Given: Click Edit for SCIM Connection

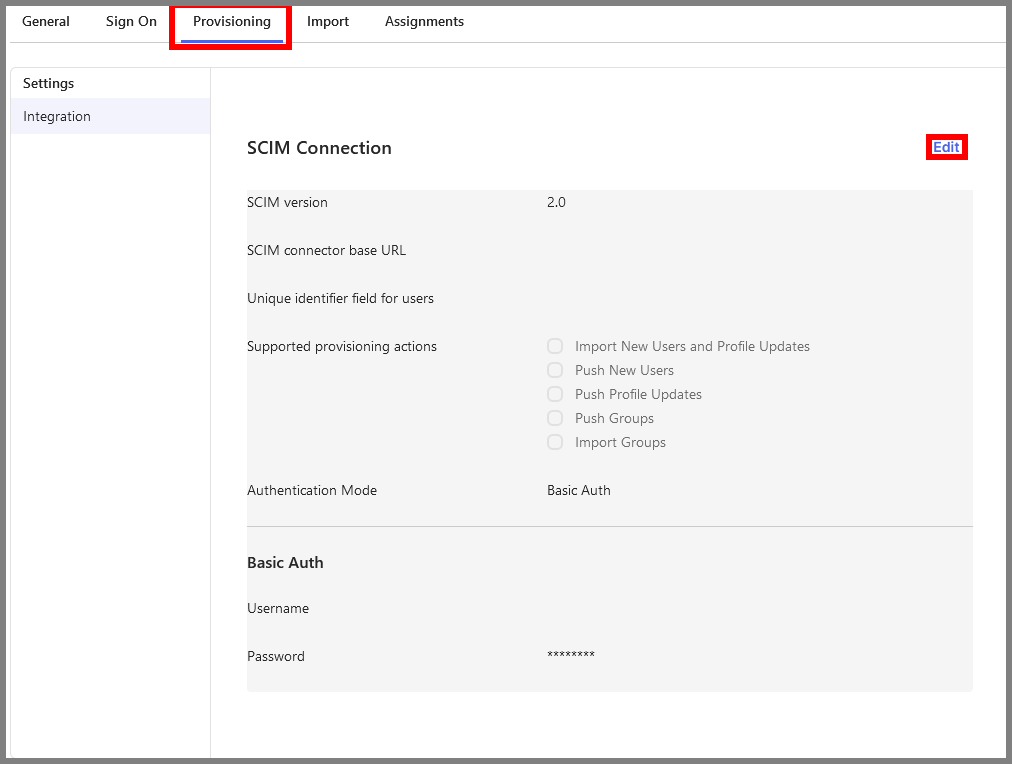Looking at the screenshot, I should point(946,147).
